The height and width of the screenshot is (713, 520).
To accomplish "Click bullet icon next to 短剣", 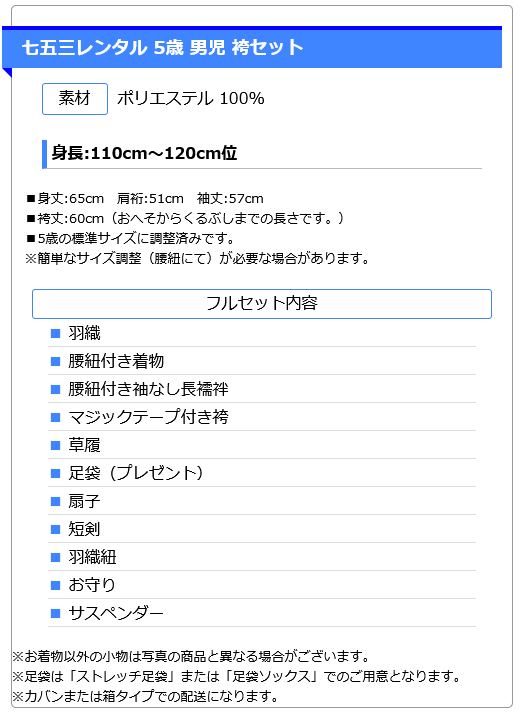I will [x=55, y=530].
